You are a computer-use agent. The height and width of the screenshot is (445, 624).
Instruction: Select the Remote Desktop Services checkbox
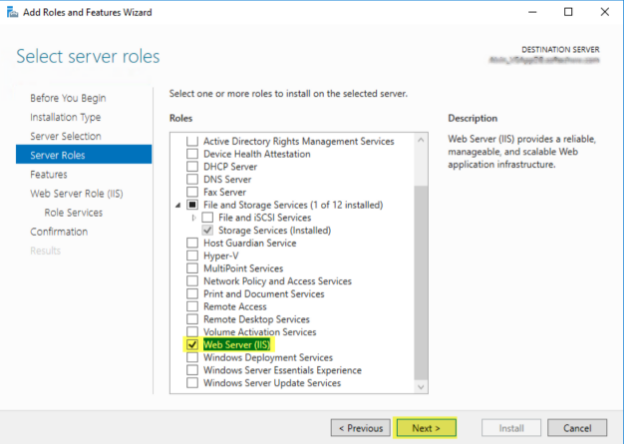[192, 320]
